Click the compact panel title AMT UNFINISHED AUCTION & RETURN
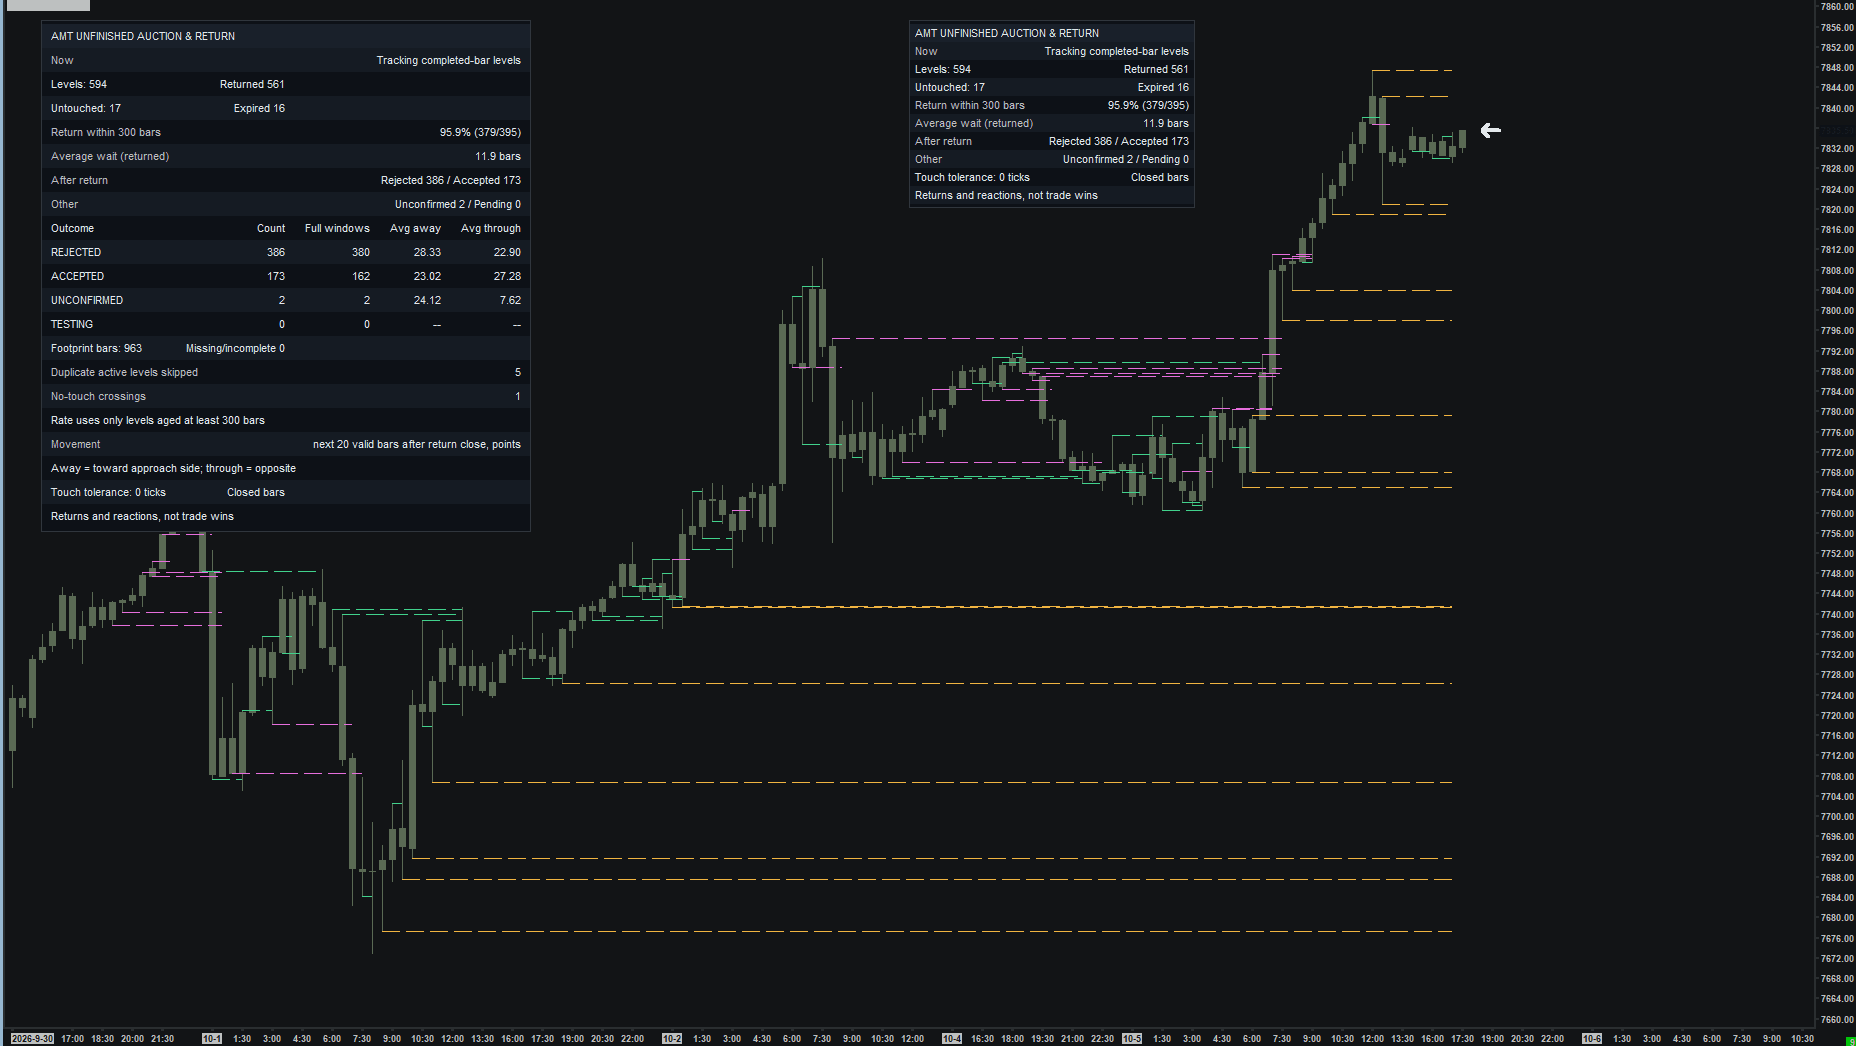This screenshot has height=1046, width=1856. [1007, 33]
